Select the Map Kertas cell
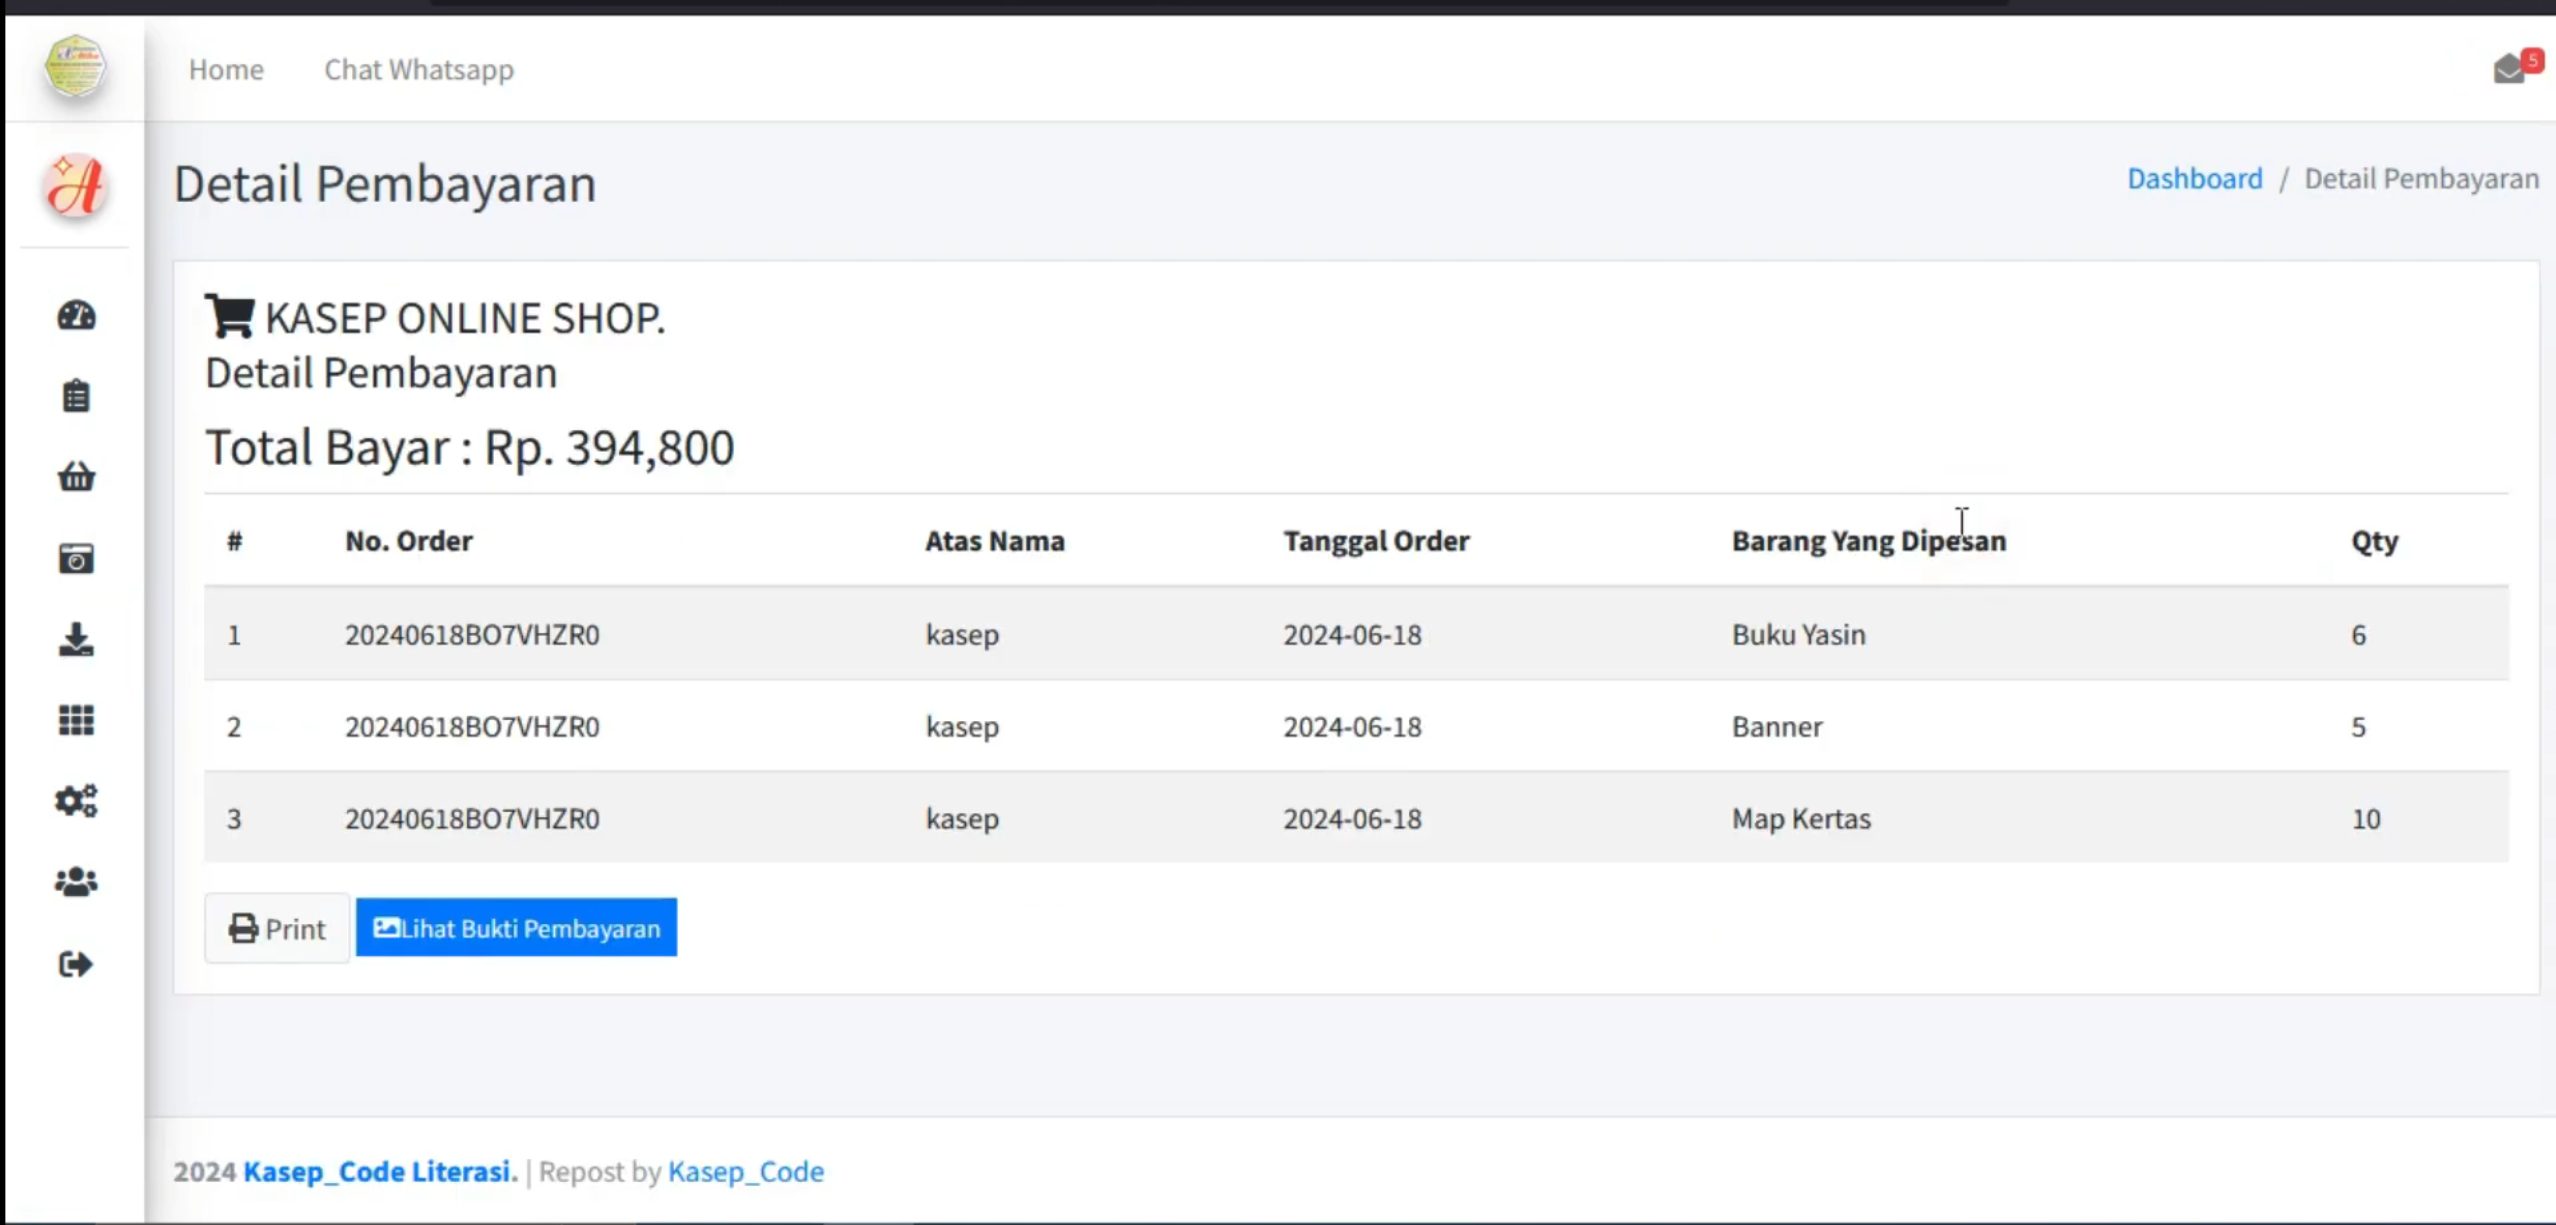2556x1225 pixels. pos(1801,818)
